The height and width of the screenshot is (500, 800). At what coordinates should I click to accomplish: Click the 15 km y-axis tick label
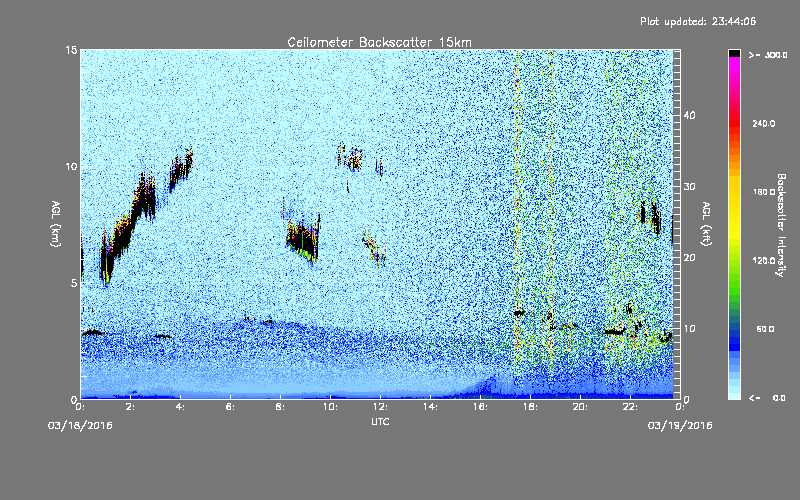[71, 50]
